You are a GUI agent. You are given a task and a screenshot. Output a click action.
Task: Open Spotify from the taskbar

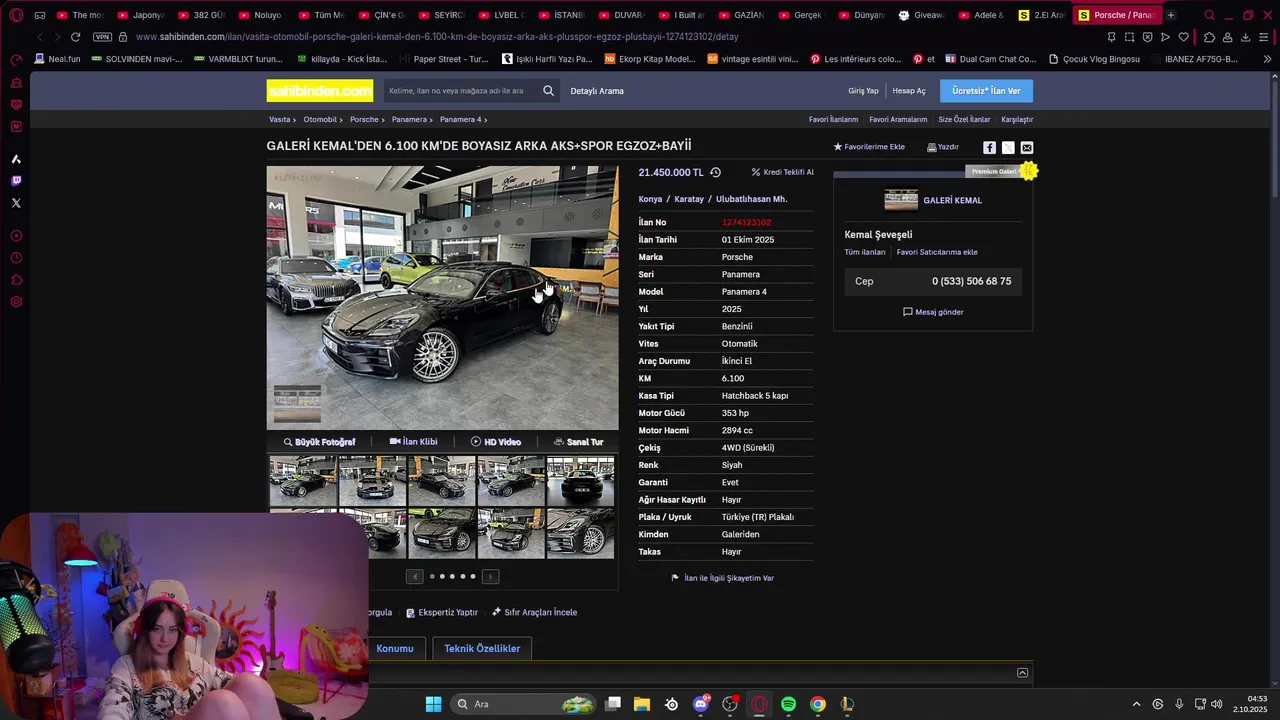pos(788,704)
